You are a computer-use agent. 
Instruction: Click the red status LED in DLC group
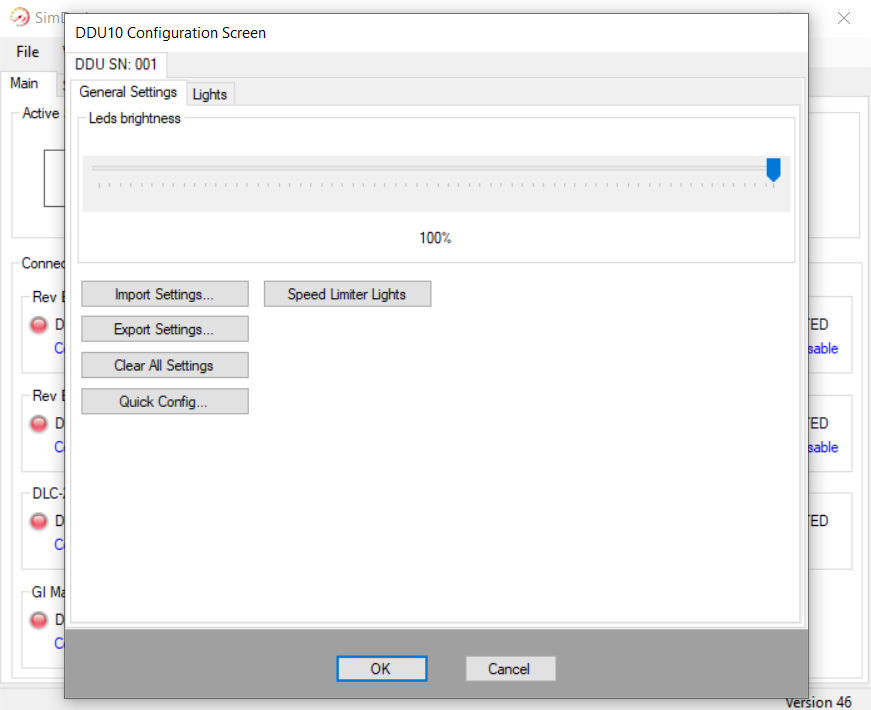(39, 521)
